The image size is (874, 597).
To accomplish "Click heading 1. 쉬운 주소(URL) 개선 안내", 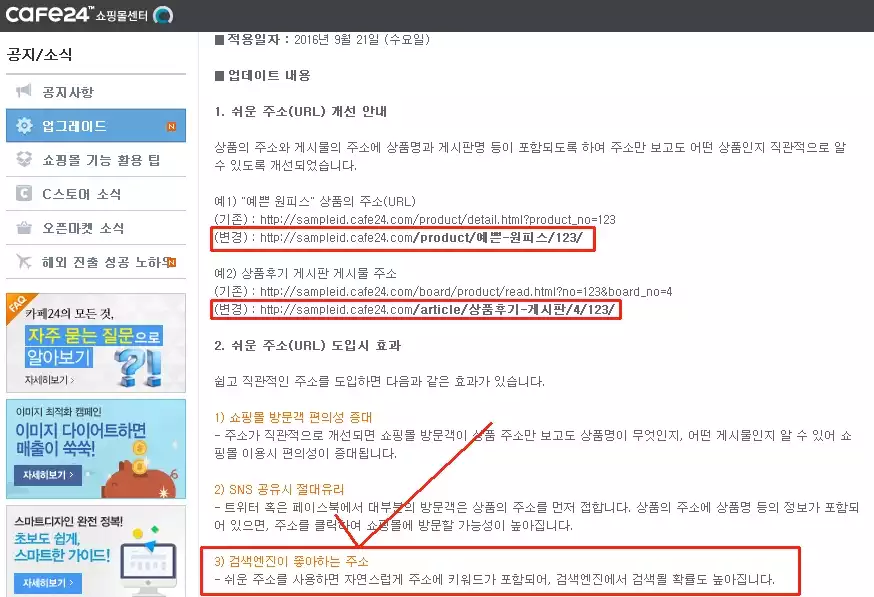I will coord(300,111).
